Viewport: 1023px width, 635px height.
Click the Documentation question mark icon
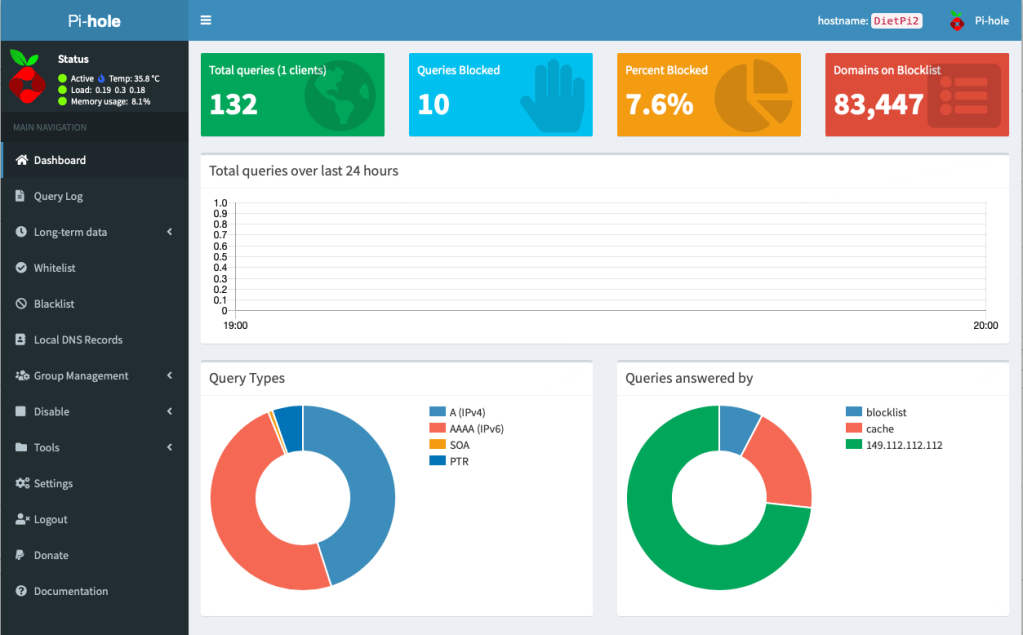tap(21, 592)
